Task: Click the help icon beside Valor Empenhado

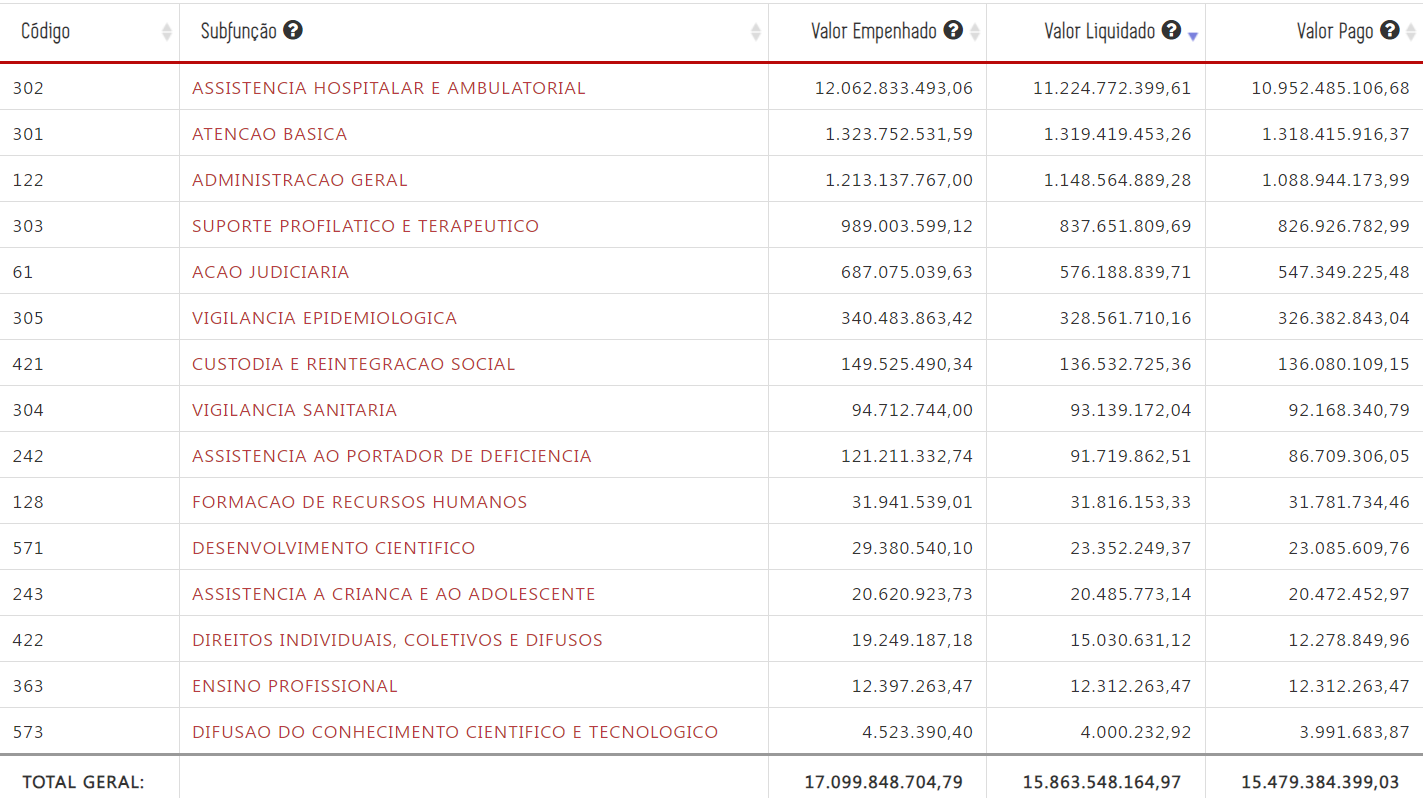Action: pos(953,31)
